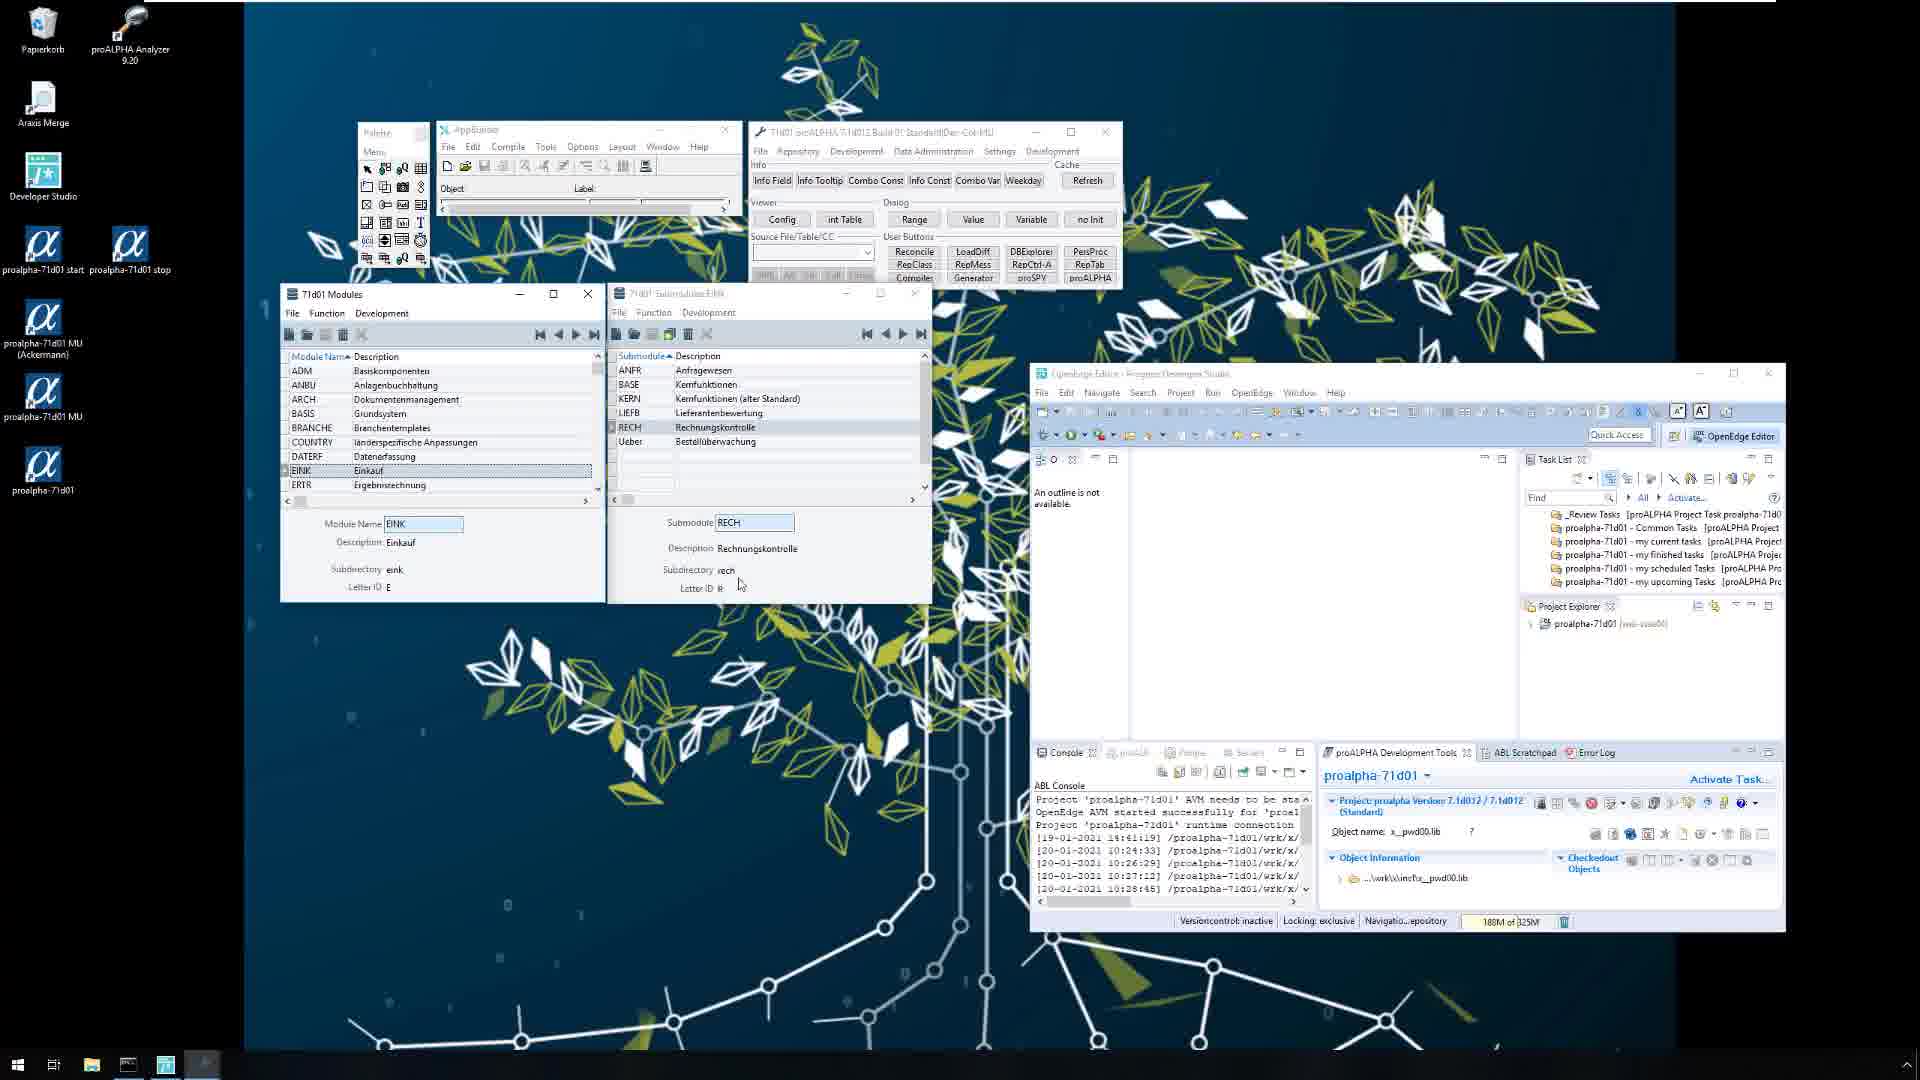Collapse the Project proalpha Version section
1920x1080 pixels.
click(1332, 801)
